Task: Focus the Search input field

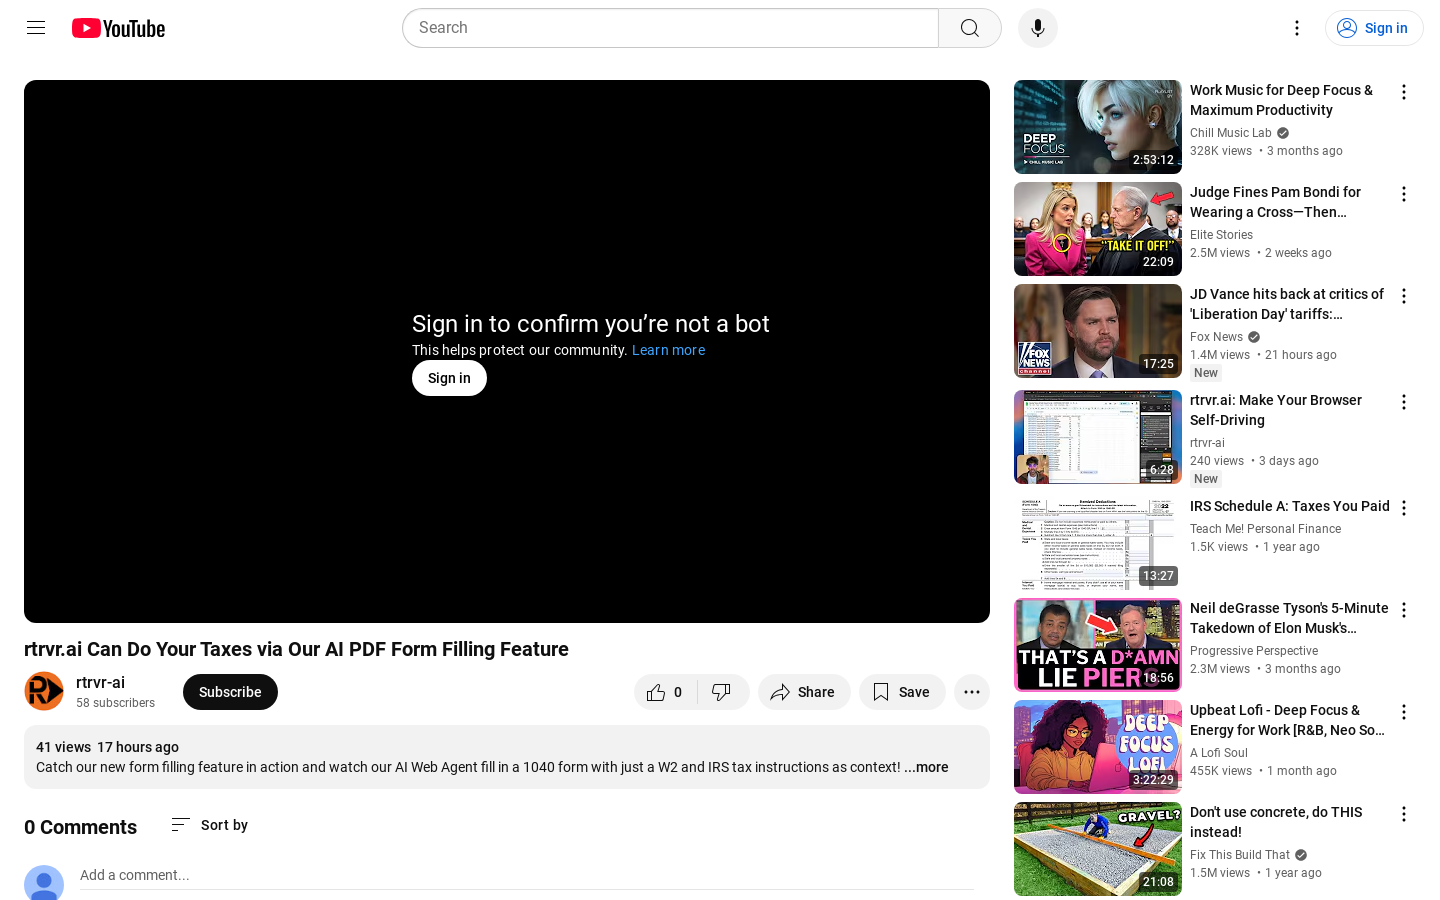Action: tap(670, 28)
